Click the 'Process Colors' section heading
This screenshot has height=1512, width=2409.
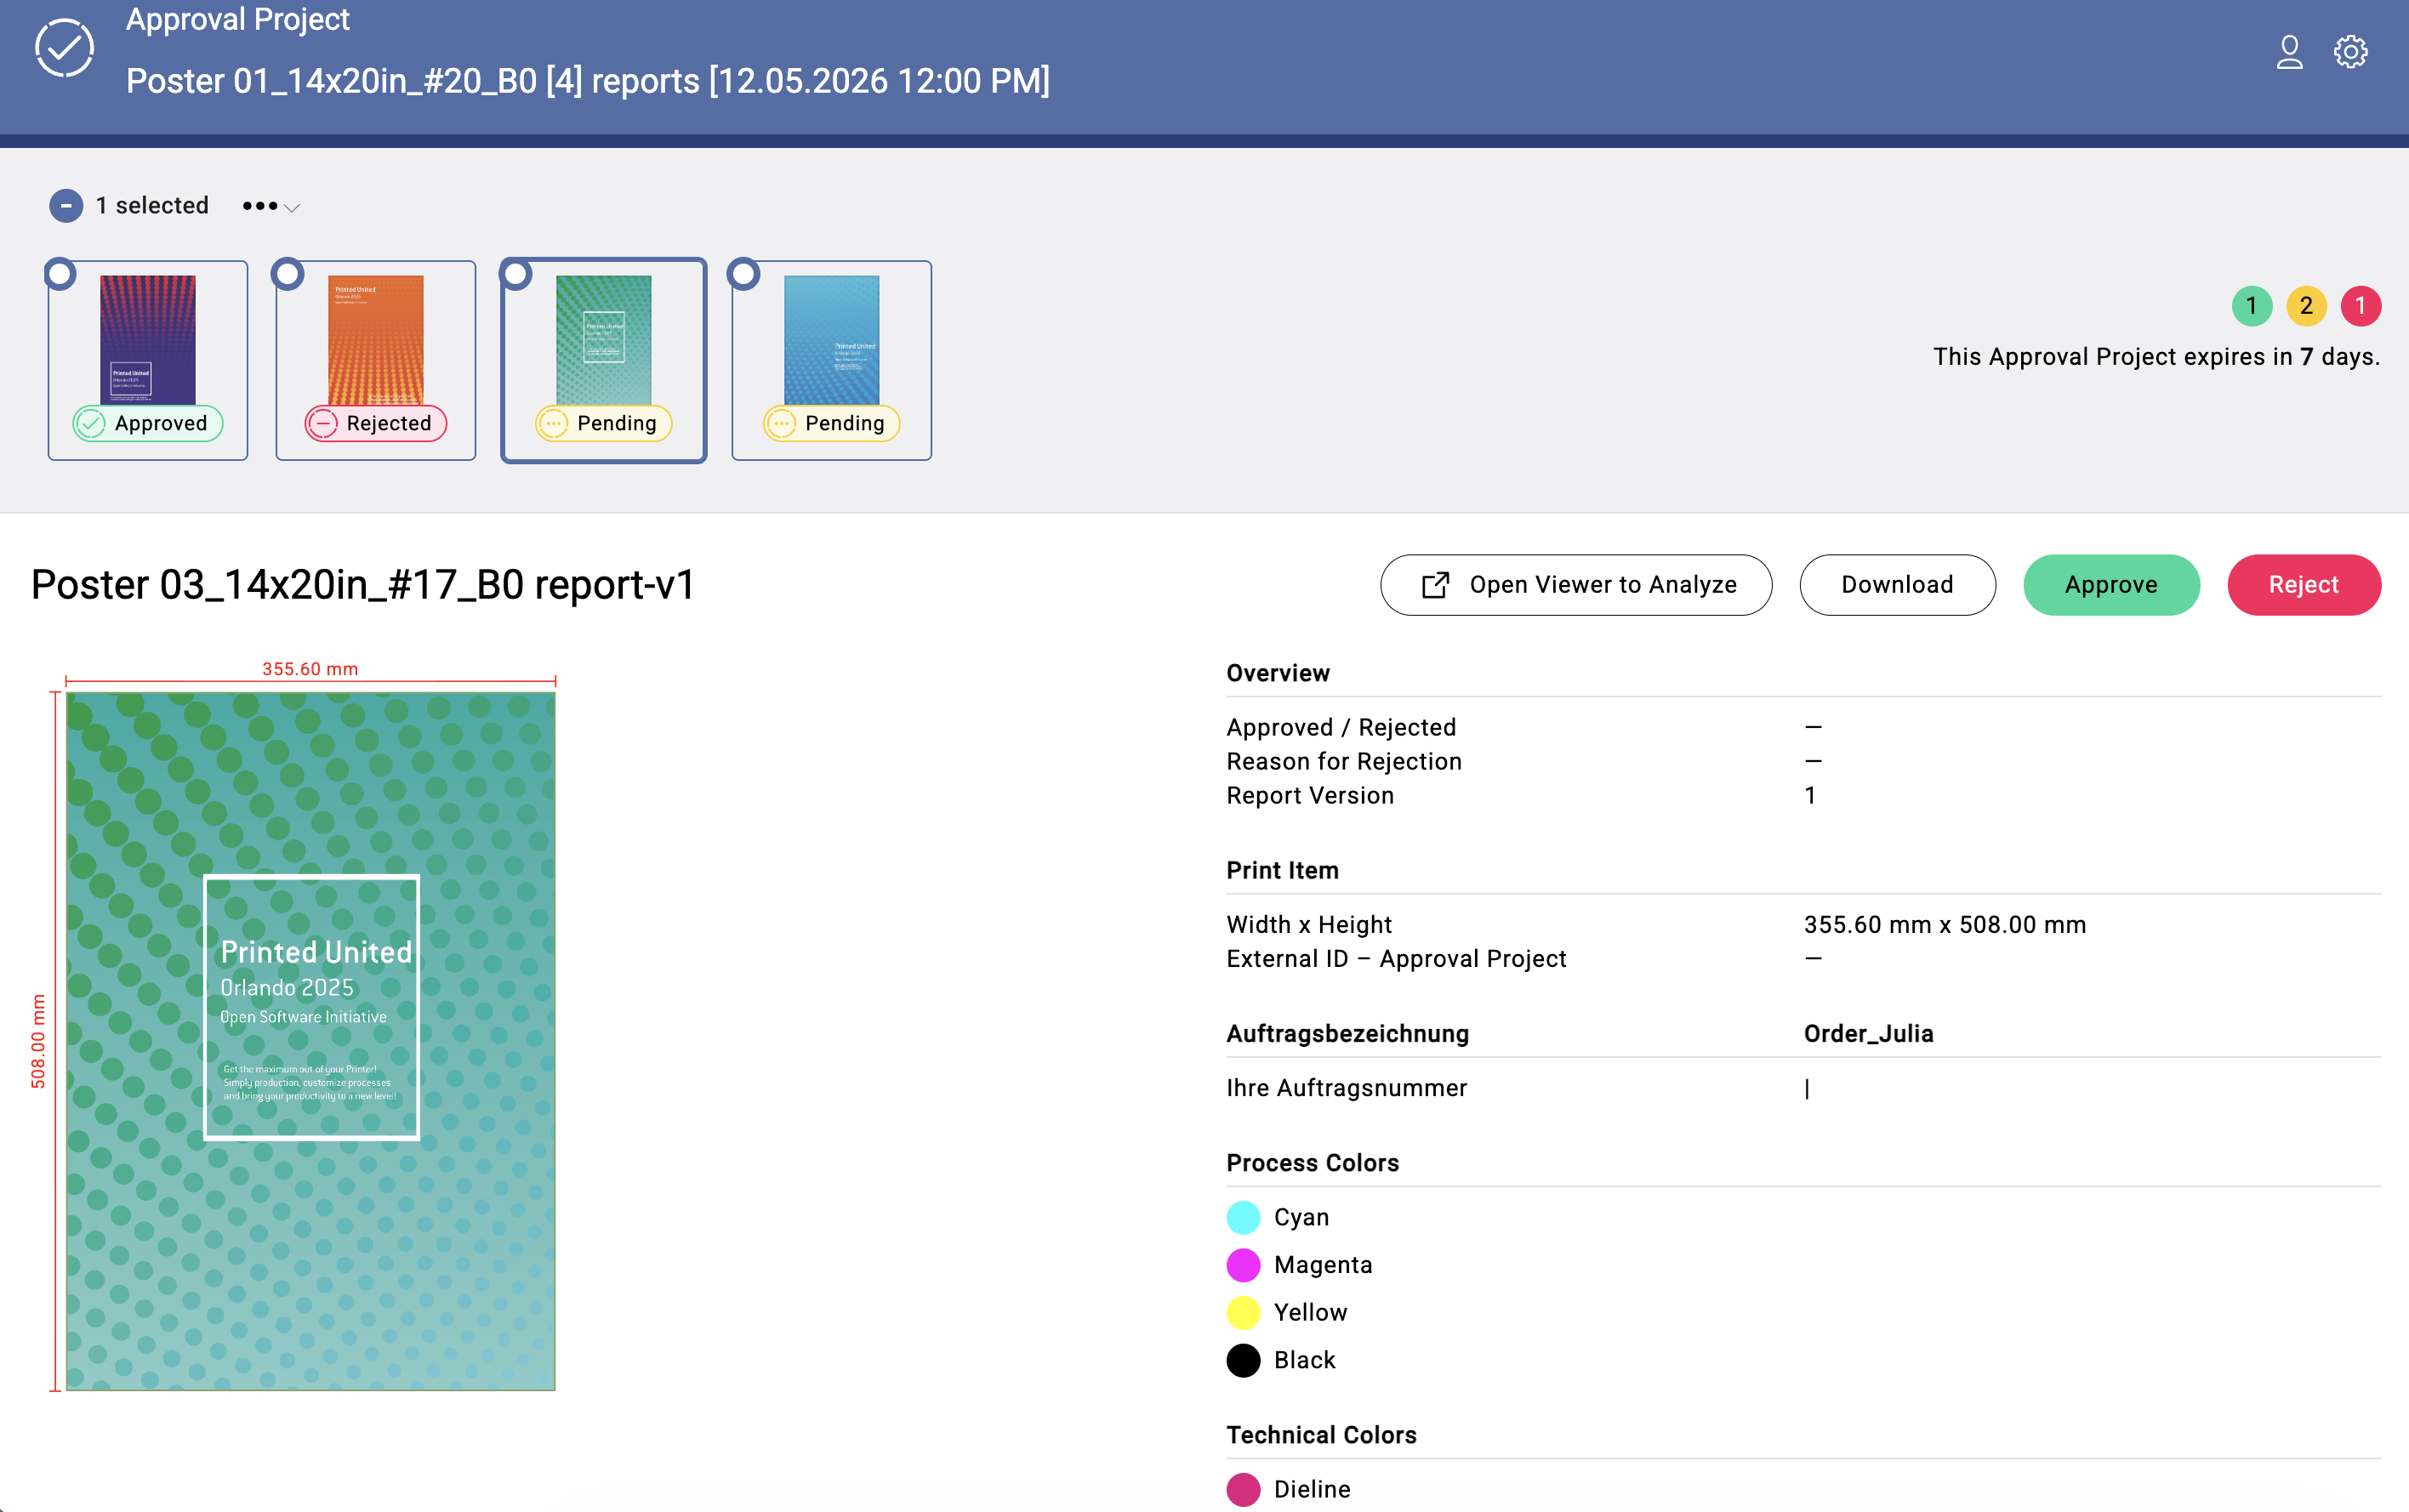tap(1312, 1163)
